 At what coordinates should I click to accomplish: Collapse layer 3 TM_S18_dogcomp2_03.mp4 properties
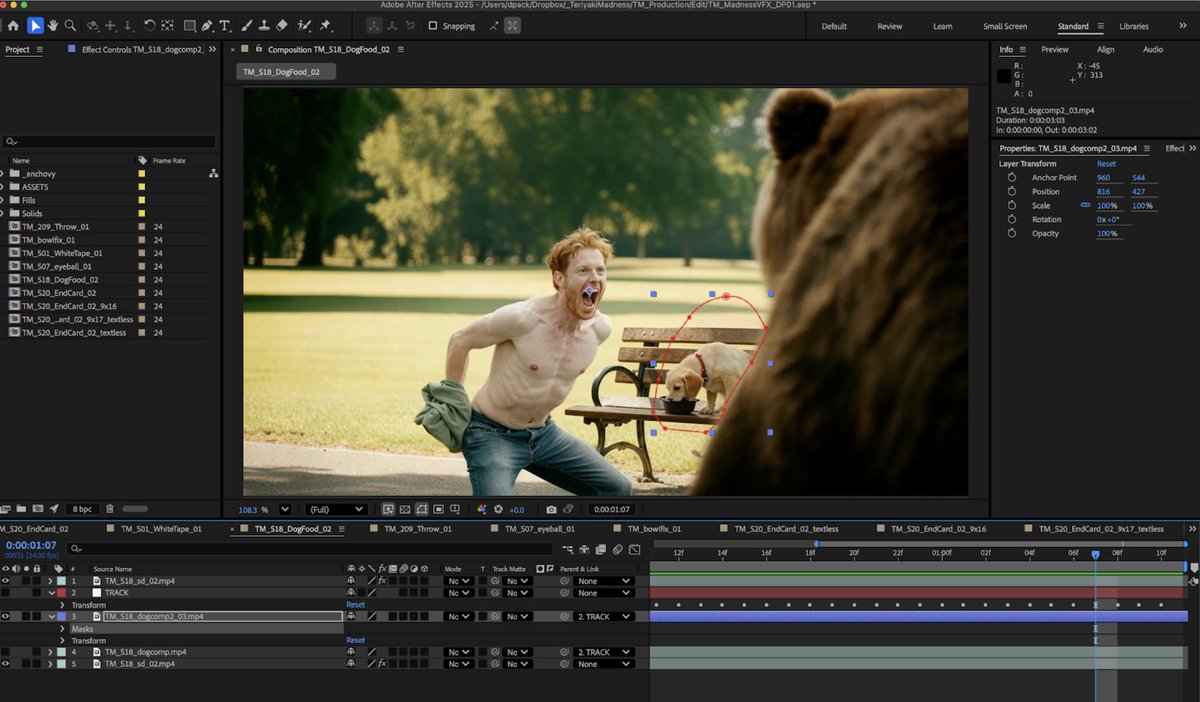[51, 617]
